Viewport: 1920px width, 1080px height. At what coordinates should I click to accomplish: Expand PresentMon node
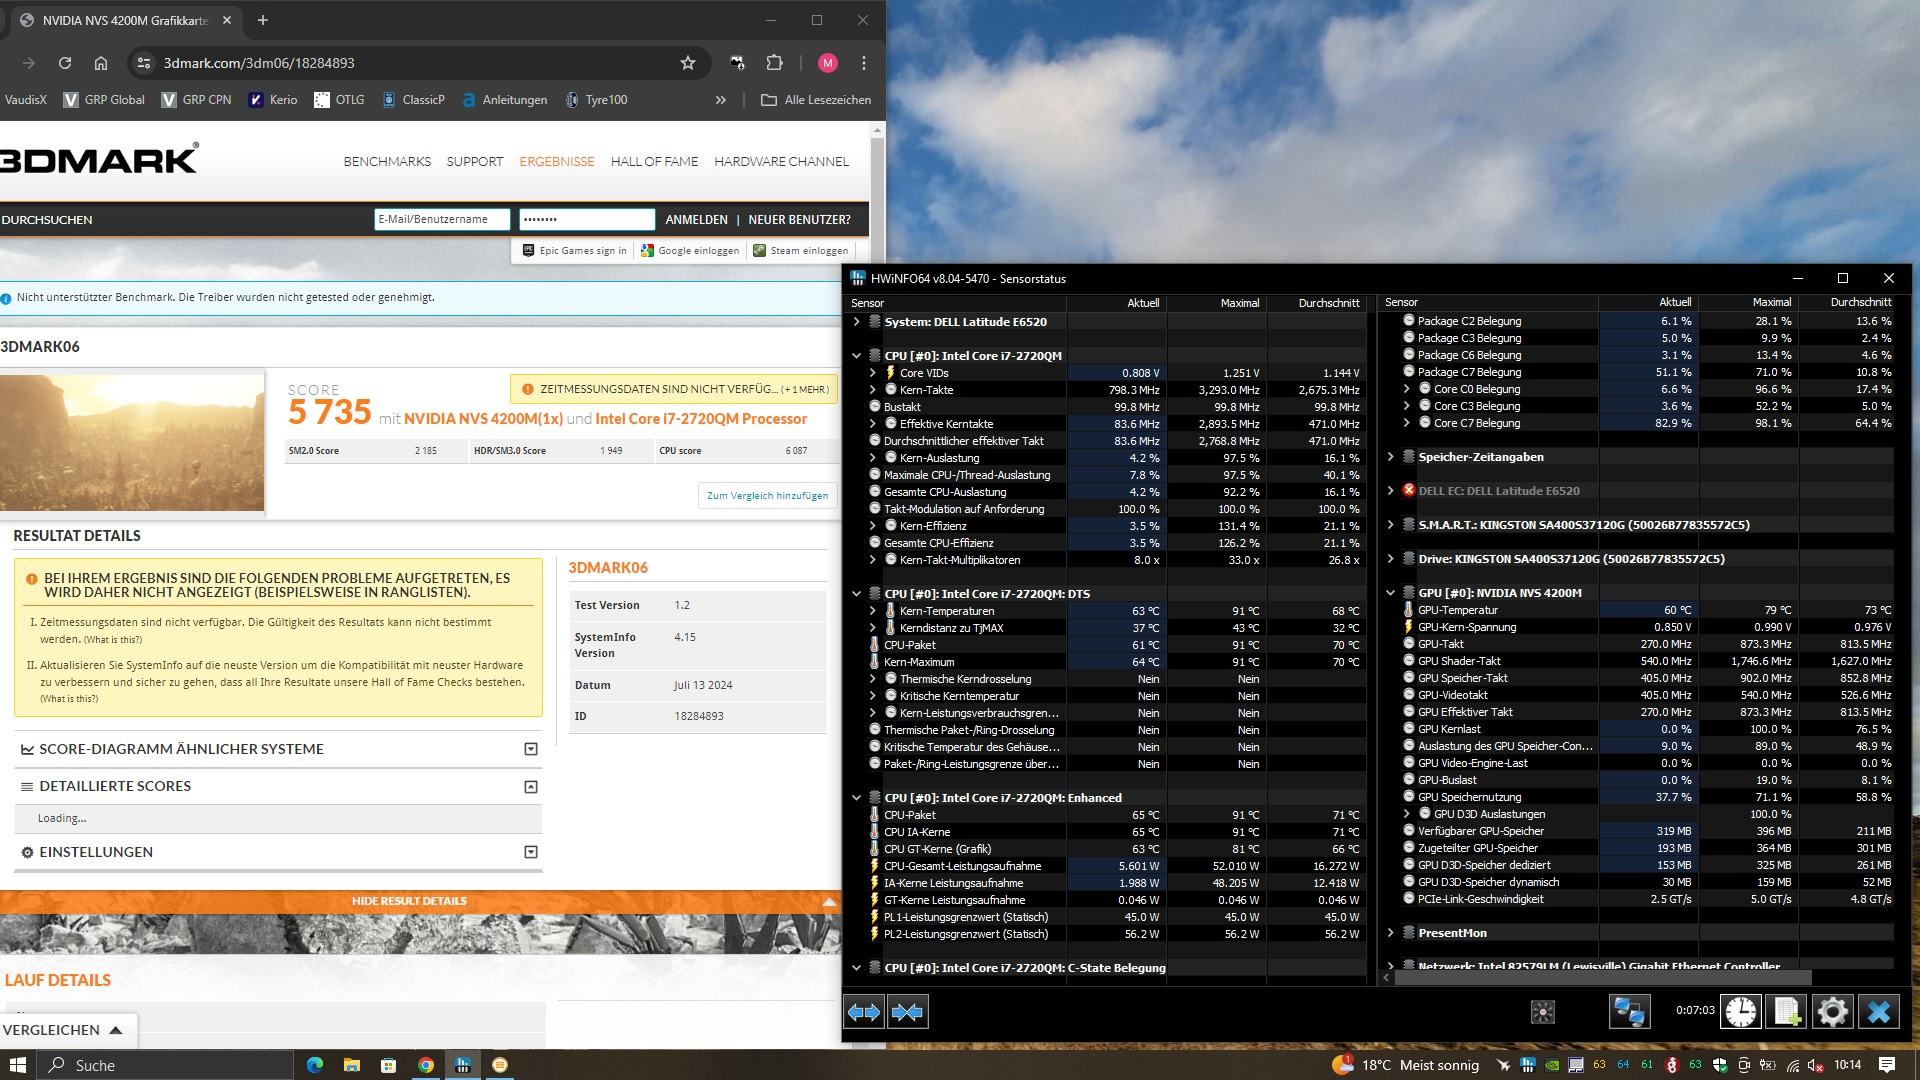[1390, 933]
